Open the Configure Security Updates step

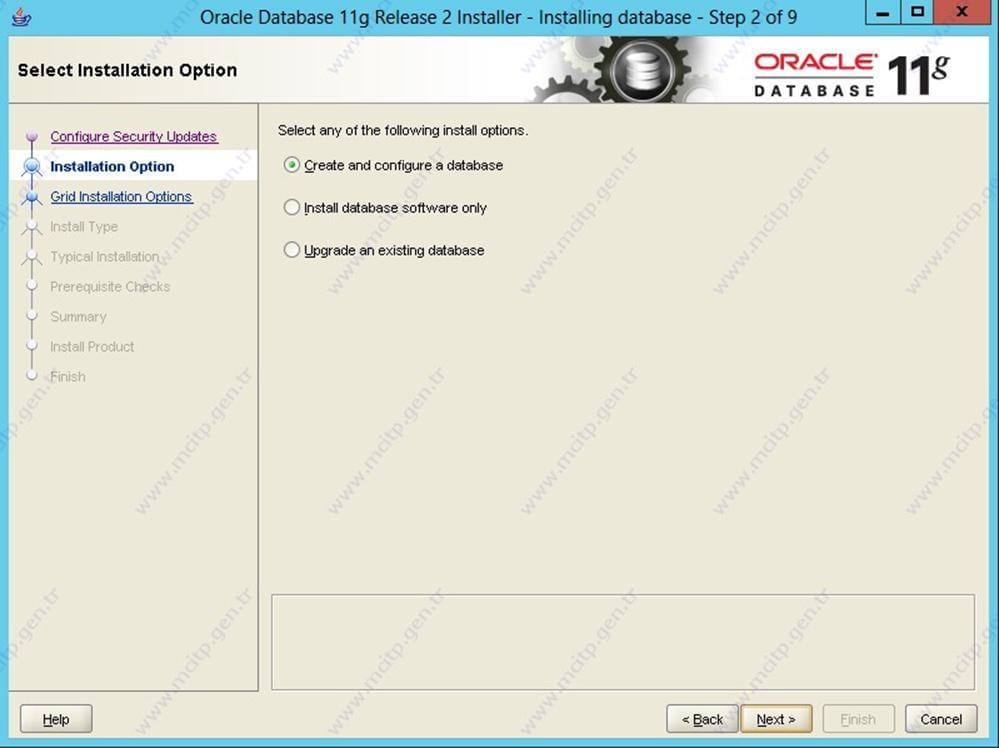point(134,136)
